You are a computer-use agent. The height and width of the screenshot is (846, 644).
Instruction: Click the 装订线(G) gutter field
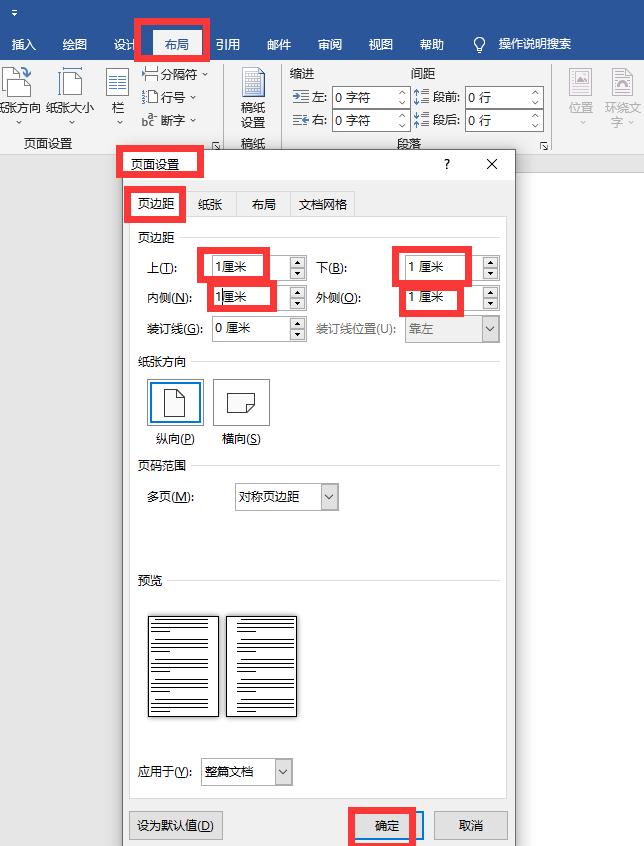[251, 328]
